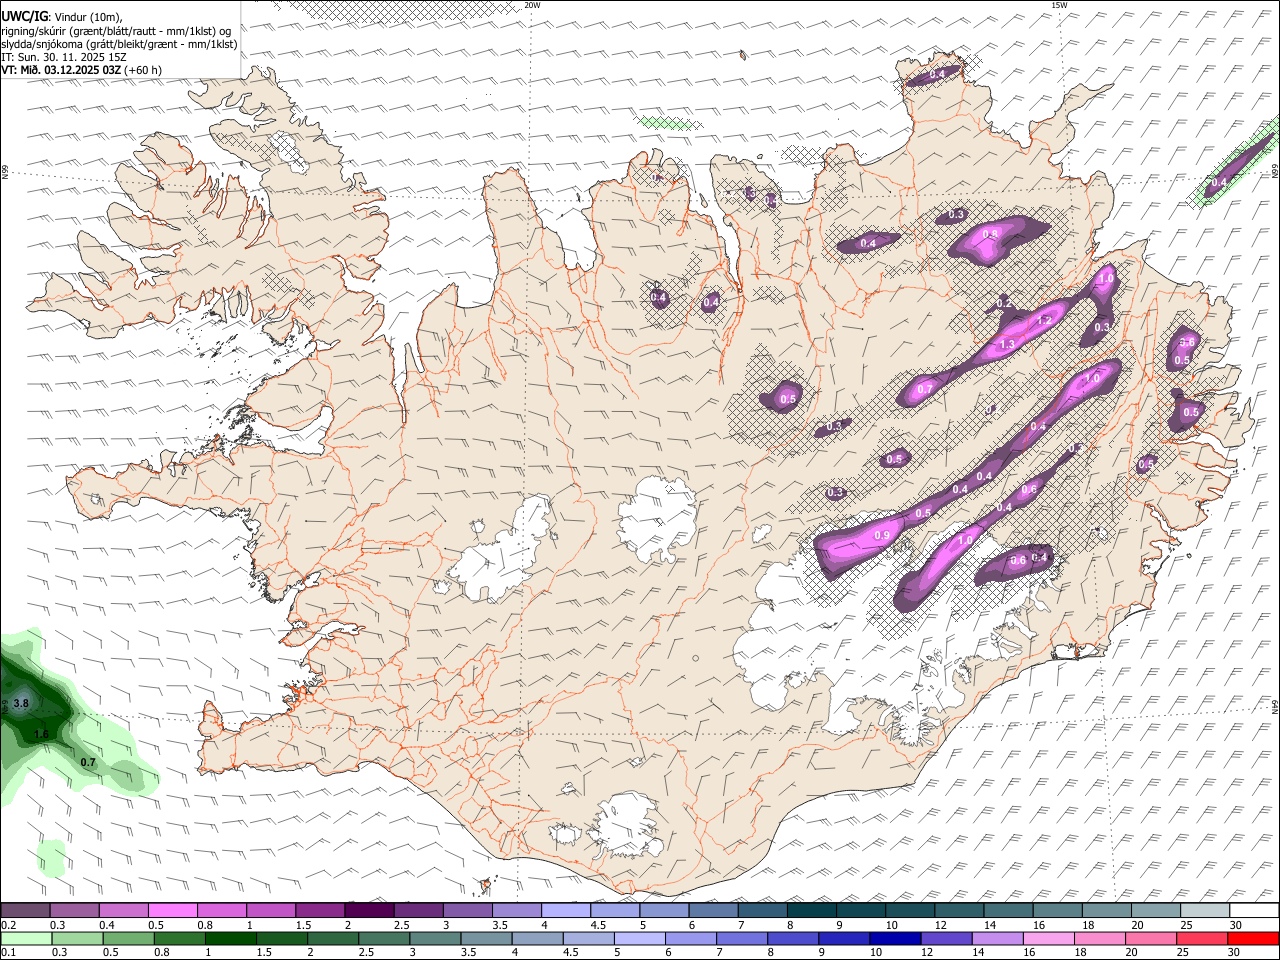Select rain legend swatch between 2 and 2.5
Screen dimensions: 1280x960
tap(384, 938)
